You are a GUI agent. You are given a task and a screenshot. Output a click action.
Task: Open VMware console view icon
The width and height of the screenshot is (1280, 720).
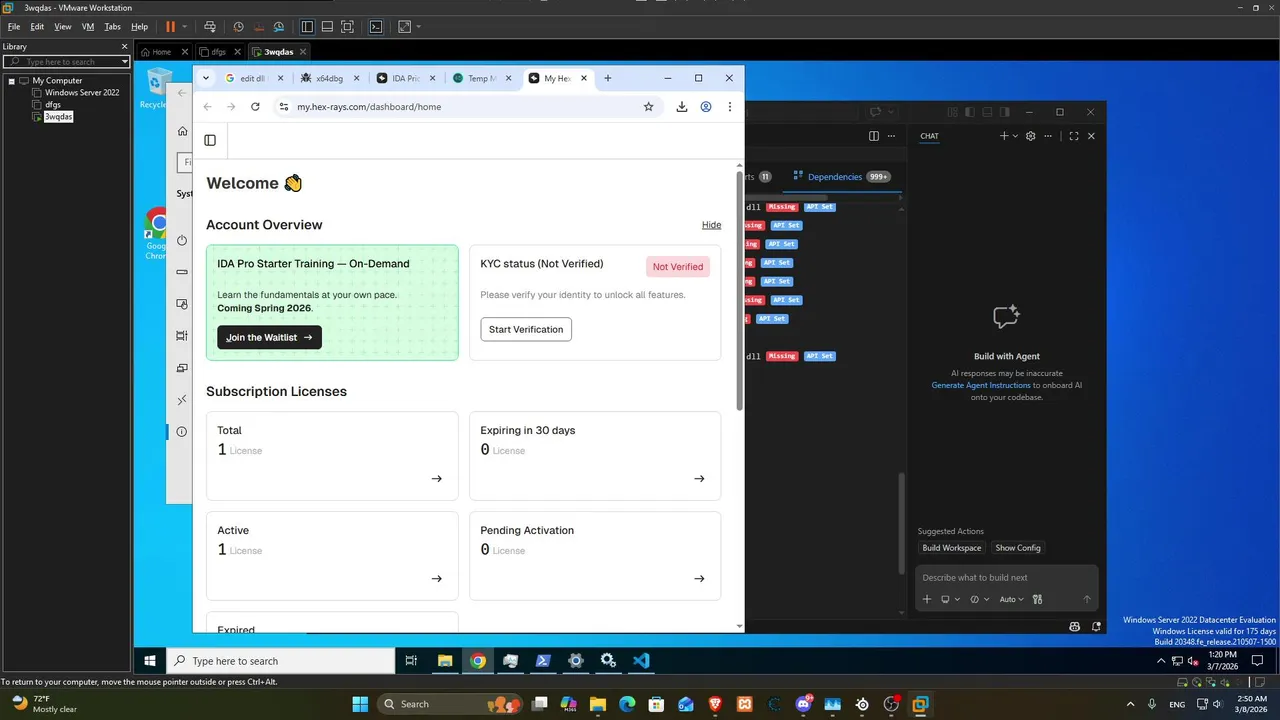pyautogui.click(x=376, y=27)
